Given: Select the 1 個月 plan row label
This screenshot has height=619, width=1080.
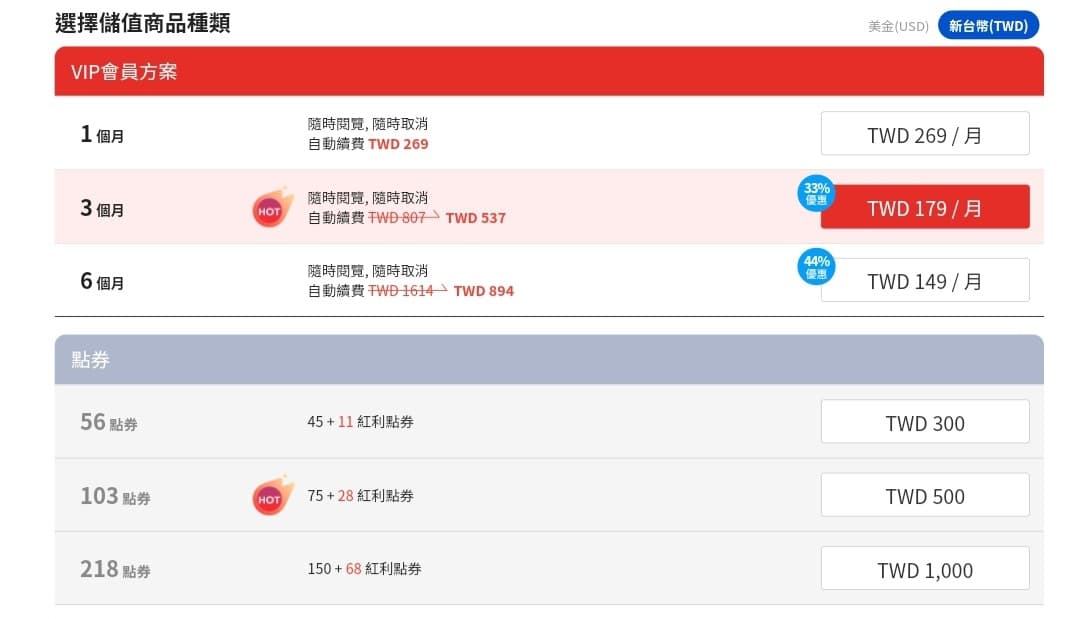Looking at the screenshot, I should (x=103, y=134).
